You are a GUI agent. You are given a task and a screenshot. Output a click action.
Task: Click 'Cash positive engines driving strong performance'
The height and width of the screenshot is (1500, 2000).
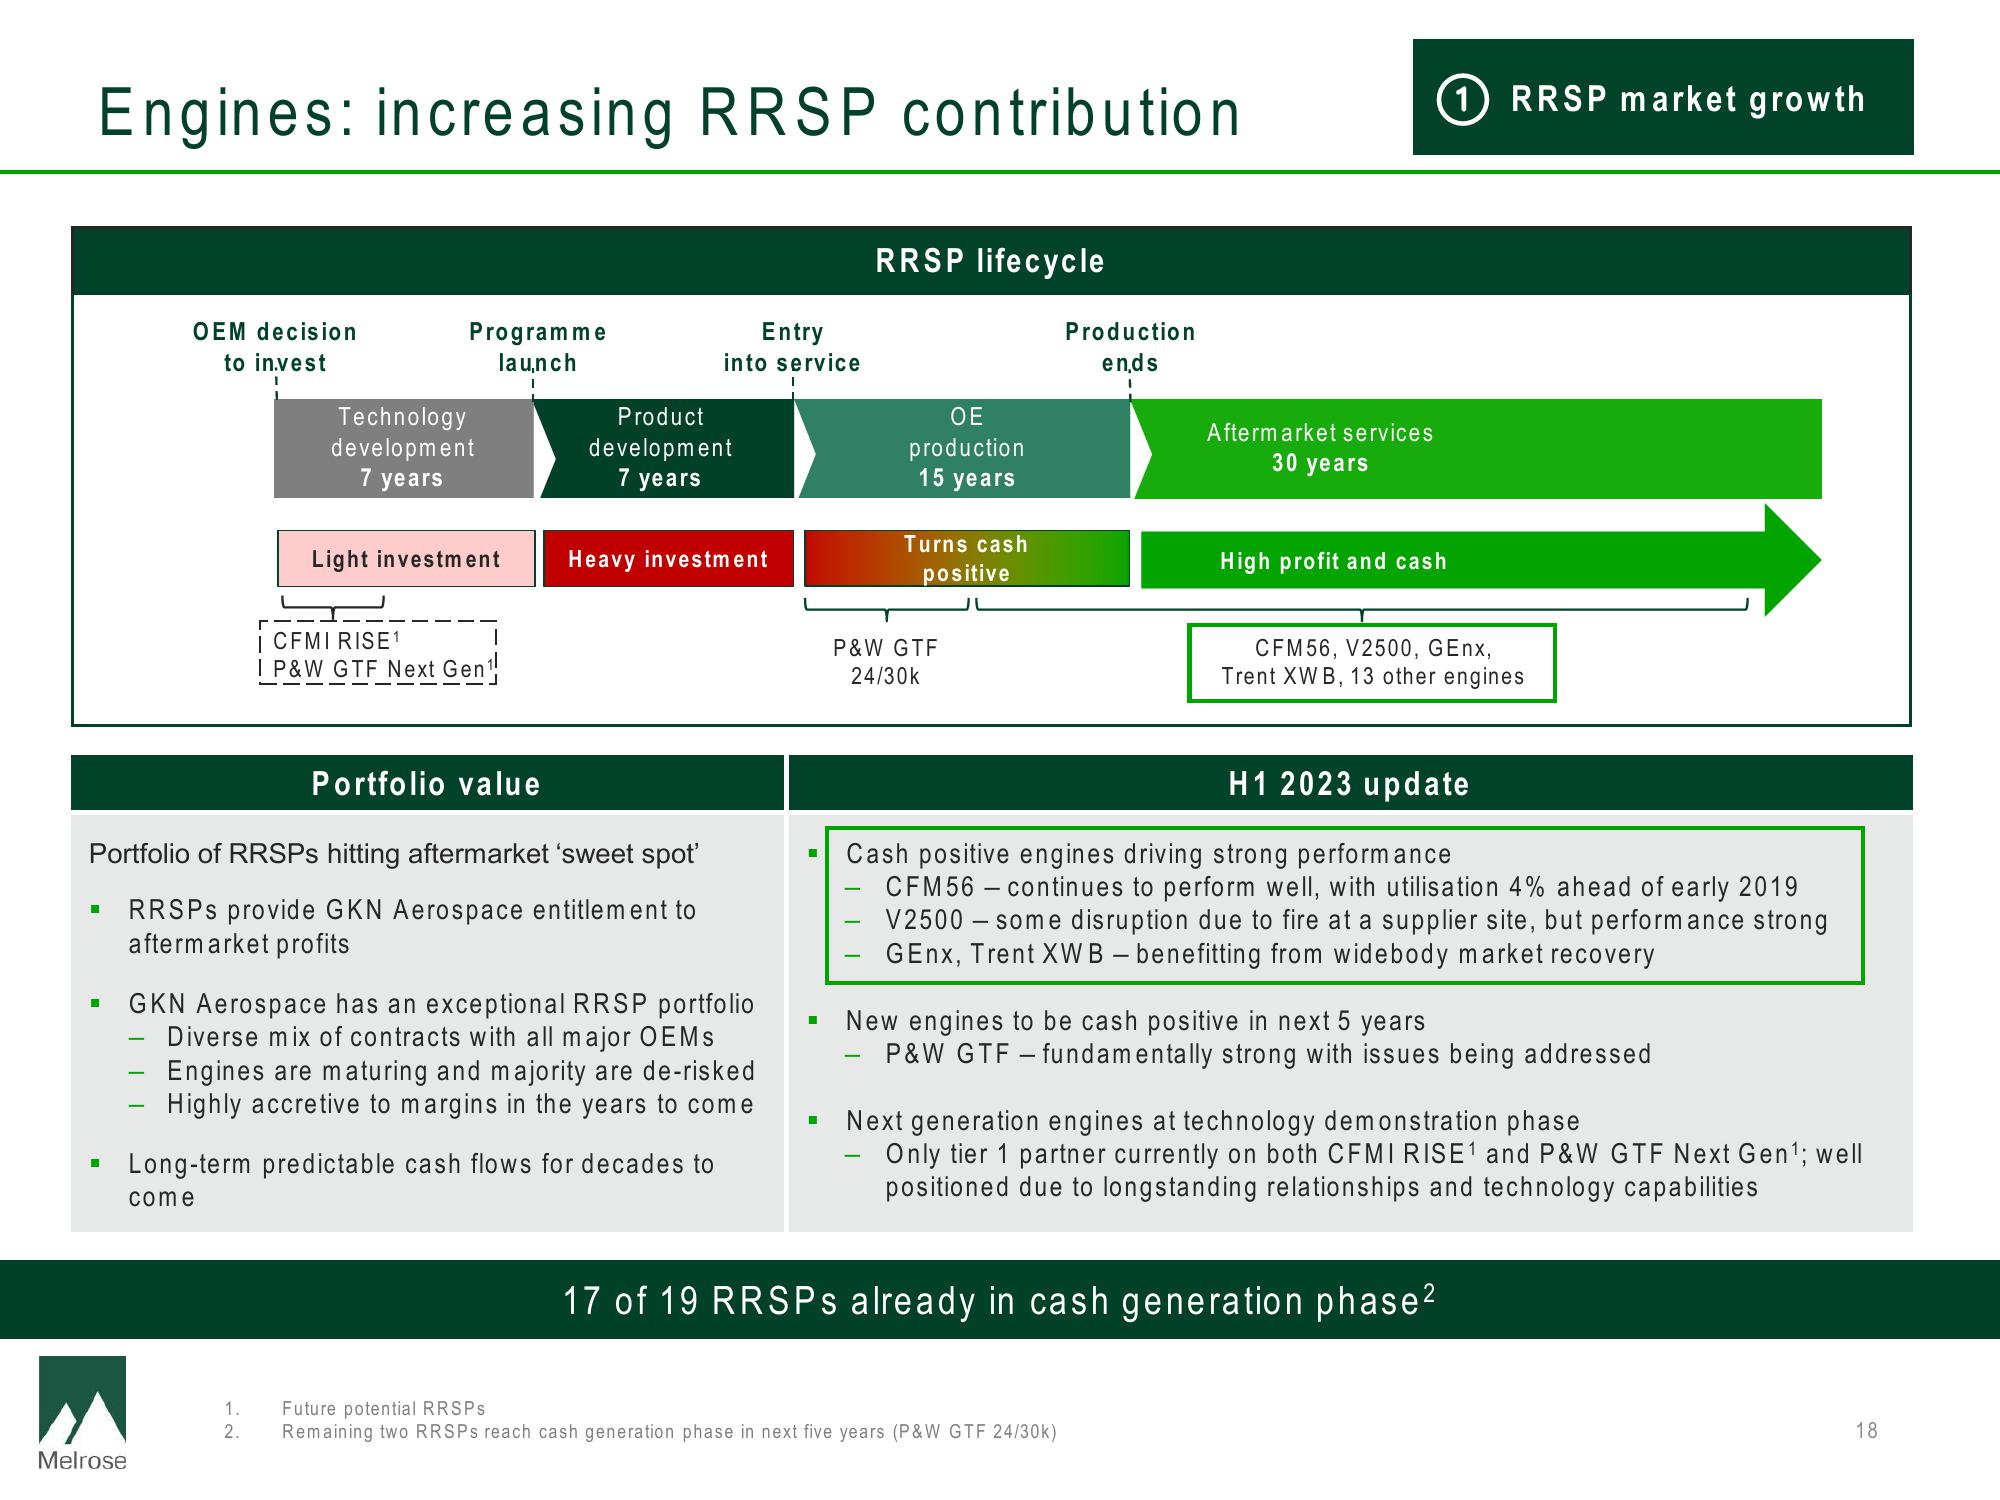(x=1148, y=854)
